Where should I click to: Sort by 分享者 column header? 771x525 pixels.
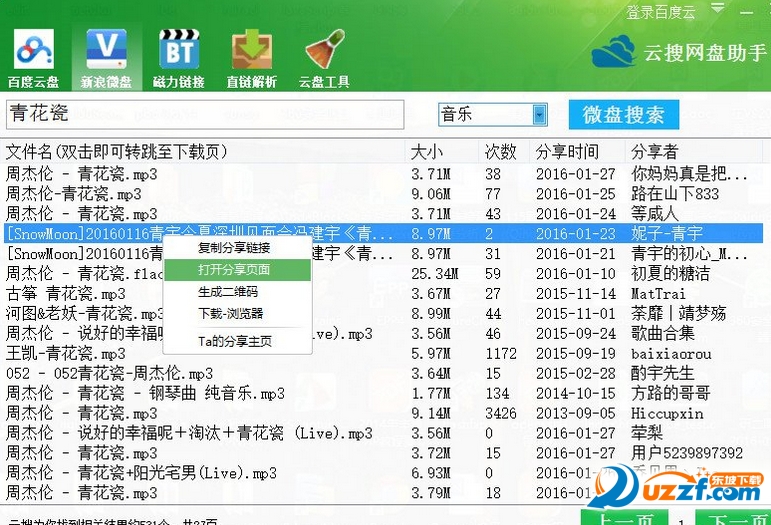693,152
